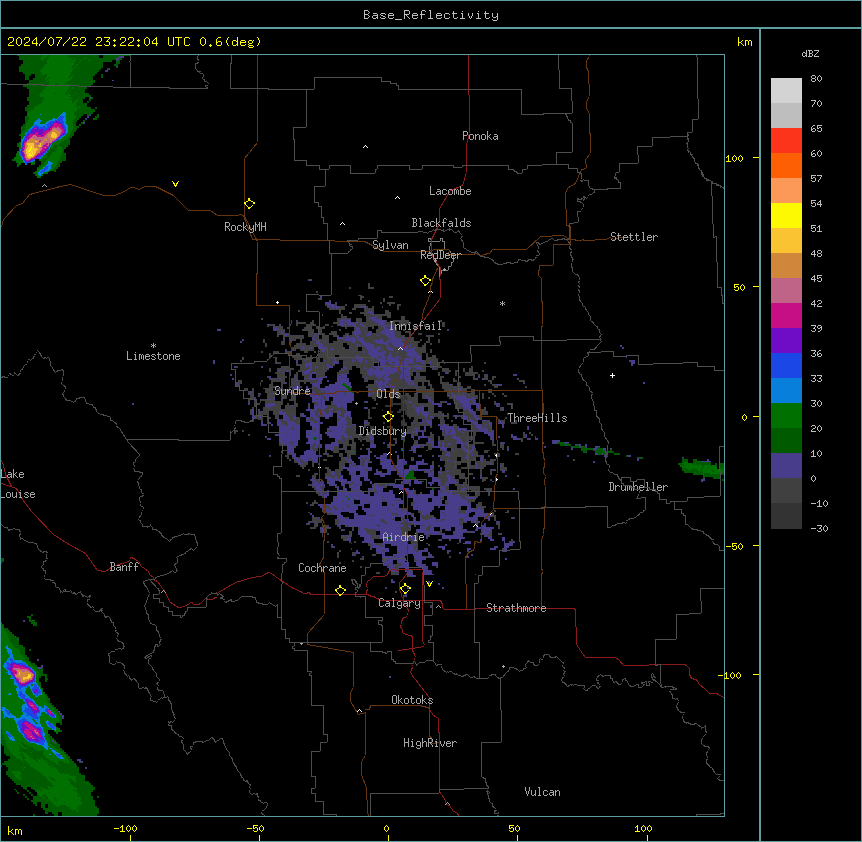Click the Blackfalds label

point(441,223)
